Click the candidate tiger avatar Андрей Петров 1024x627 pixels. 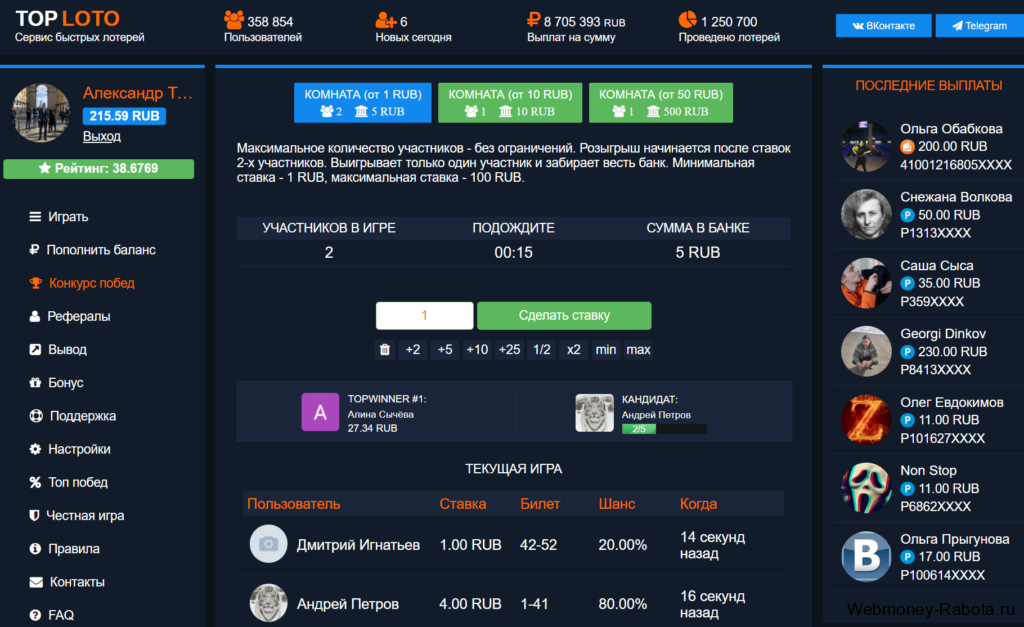pyautogui.click(x=594, y=412)
